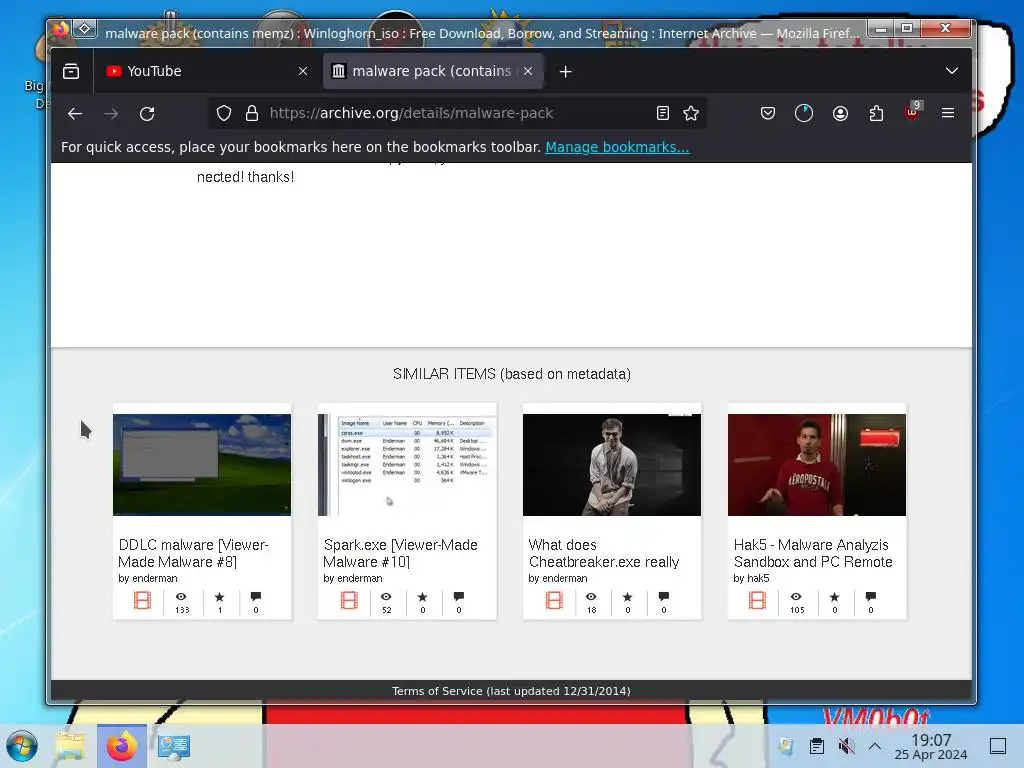Open the tracking protection shield icon
Viewport: 1024px width, 768px height.
(x=224, y=114)
